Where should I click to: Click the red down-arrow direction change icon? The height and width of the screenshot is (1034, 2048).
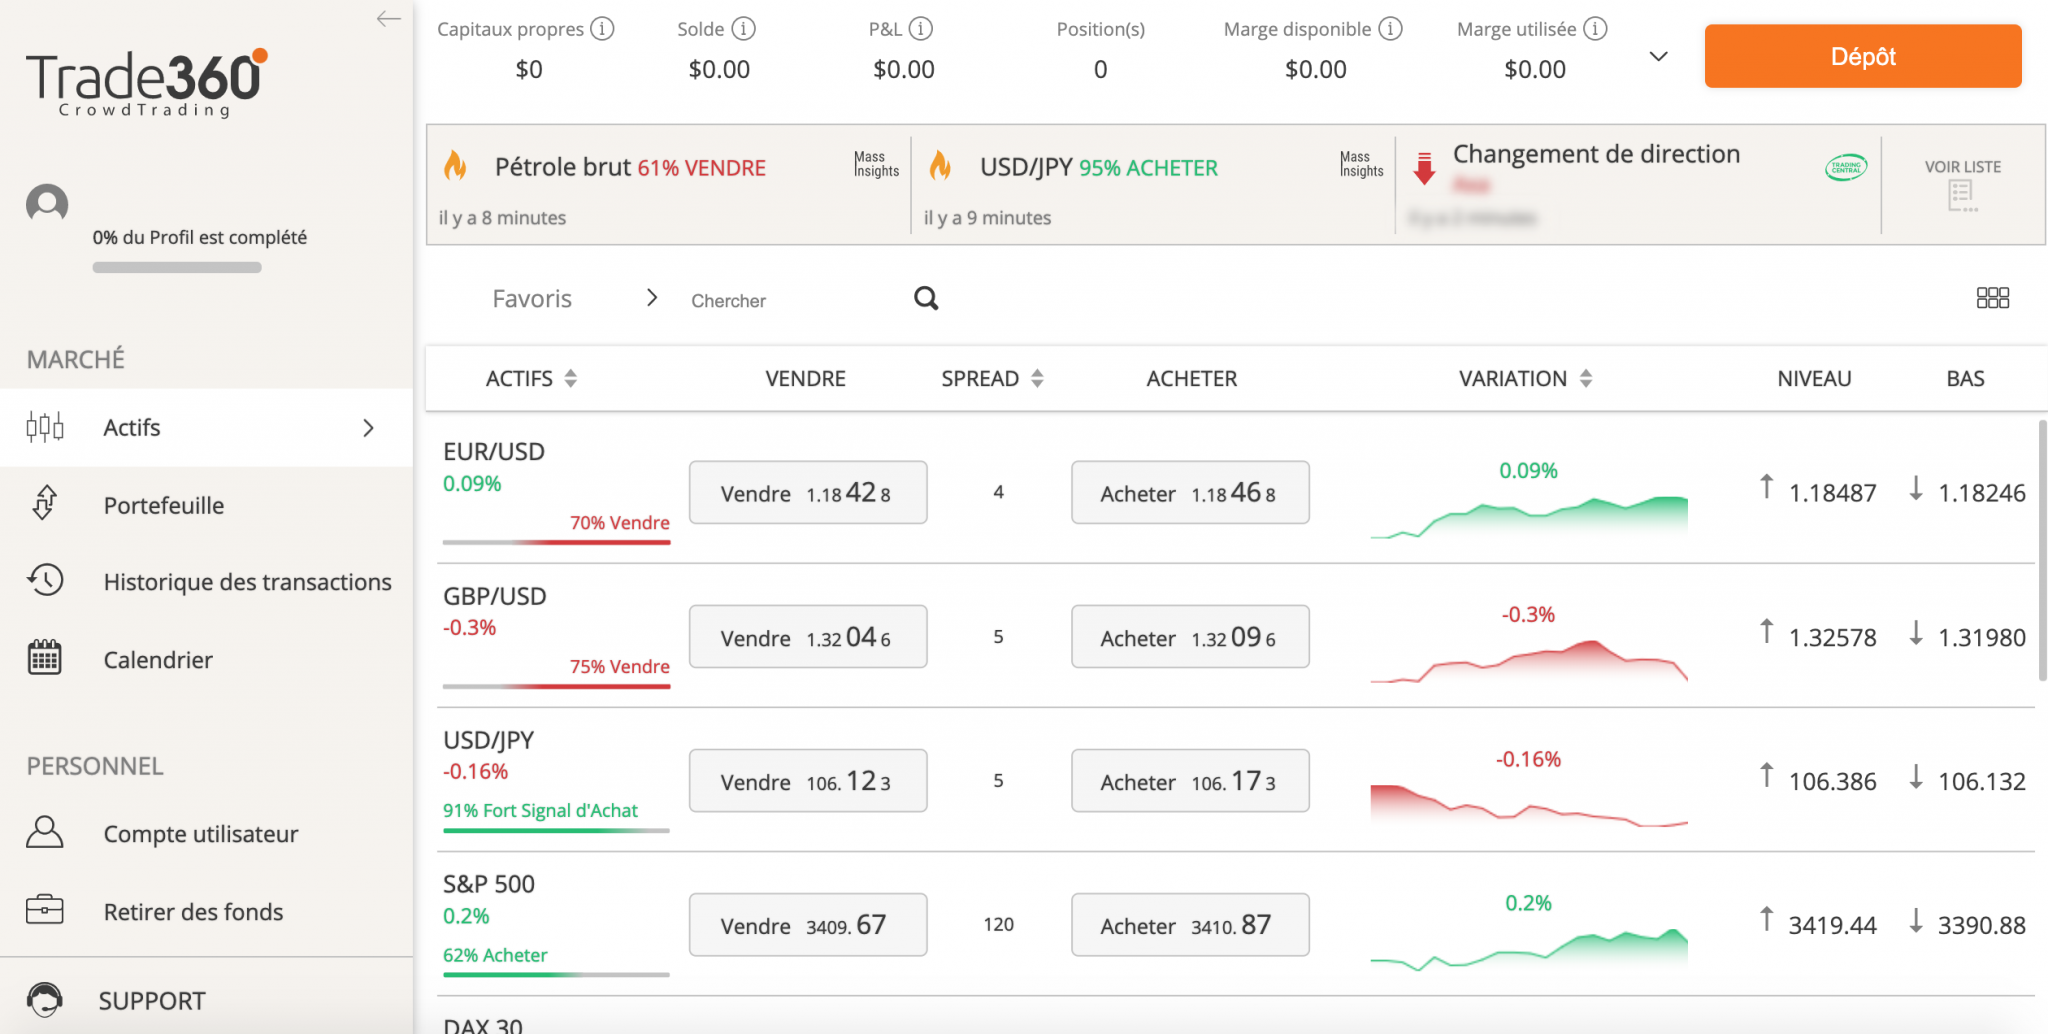(1424, 168)
